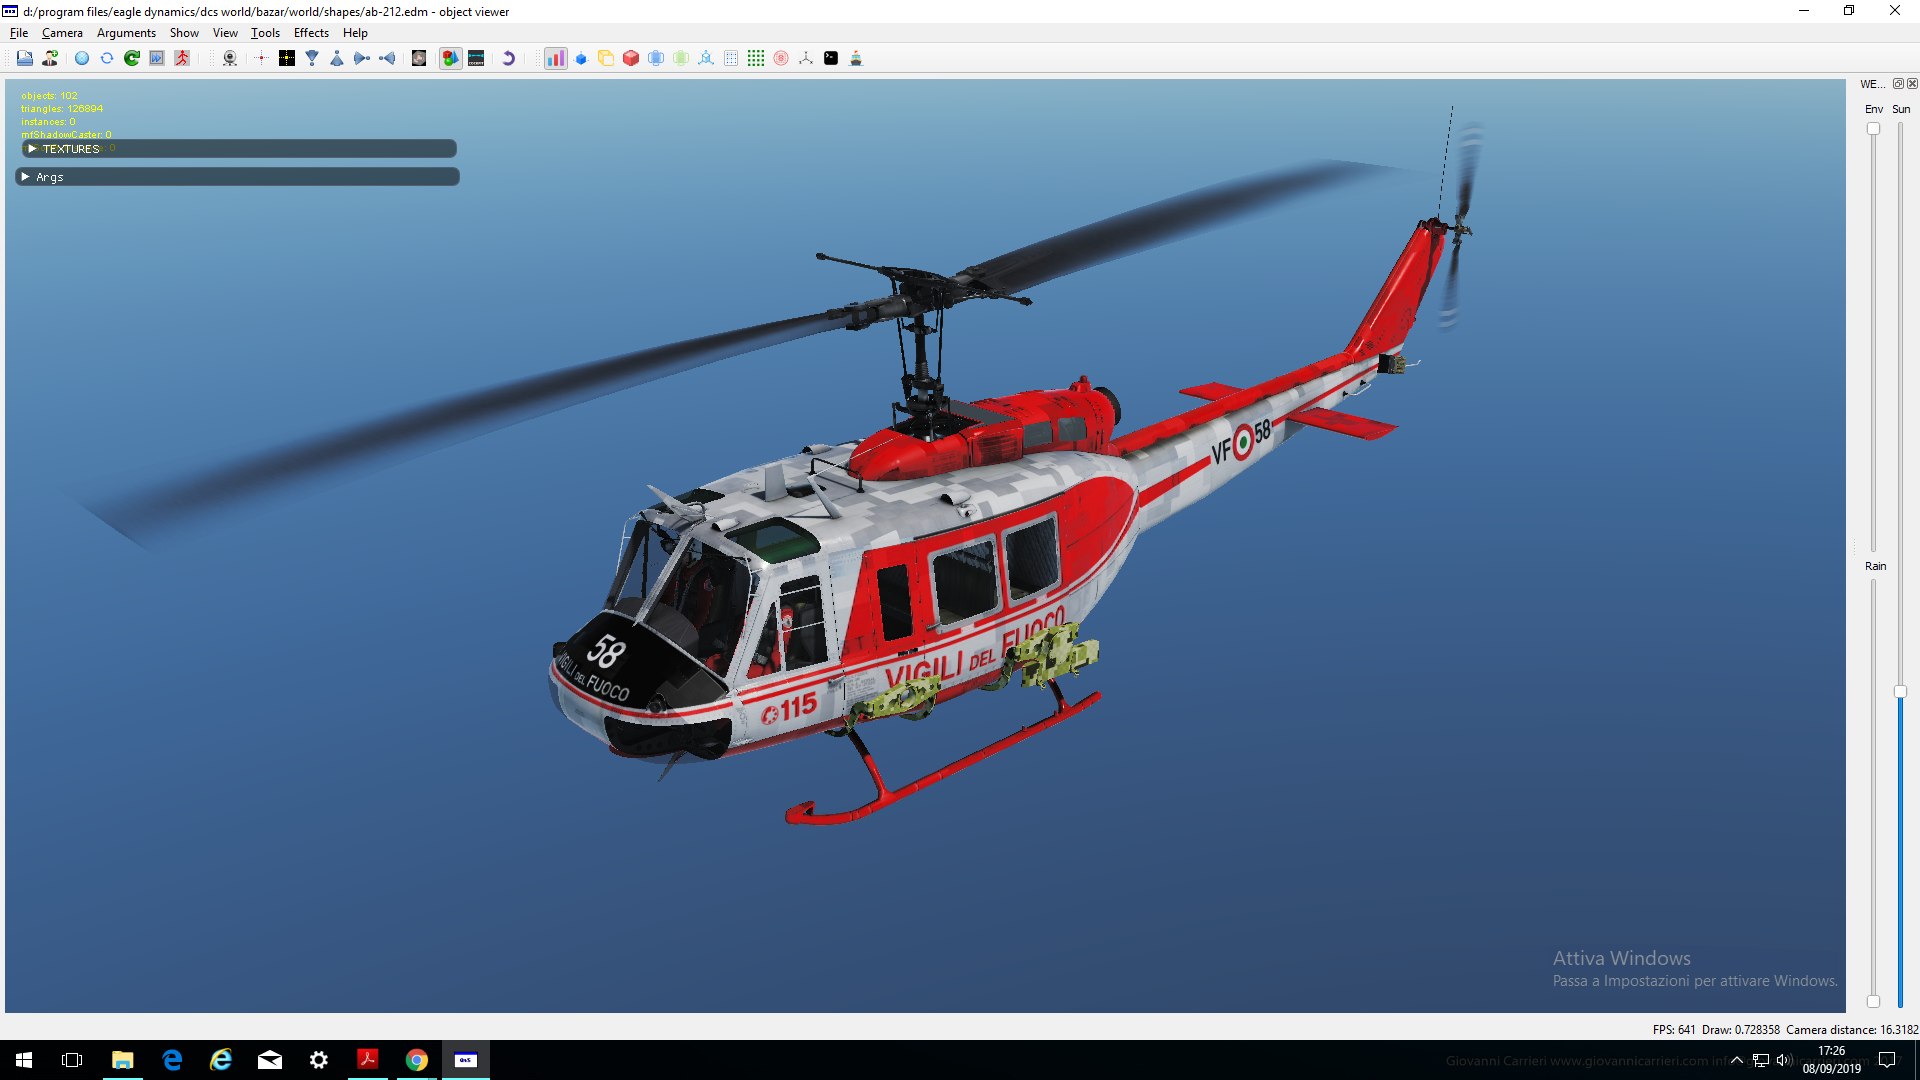Toggle the colored shapes render icon
The height and width of the screenshot is (1080, 1920).
[451, 58]
